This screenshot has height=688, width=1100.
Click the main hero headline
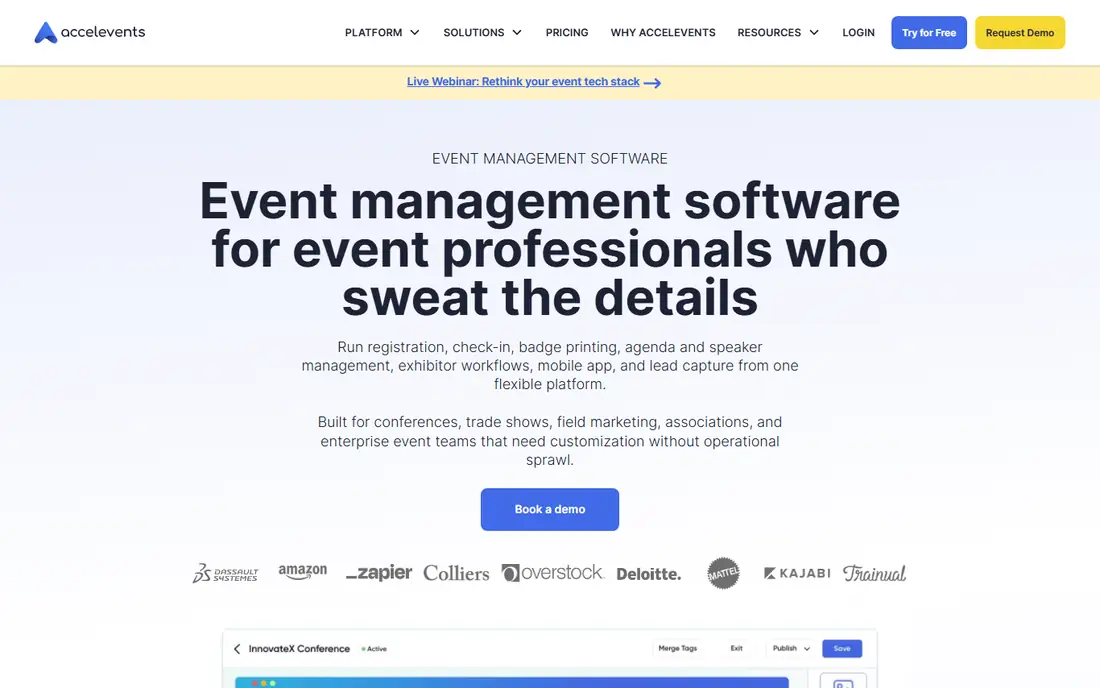(549, 249)
